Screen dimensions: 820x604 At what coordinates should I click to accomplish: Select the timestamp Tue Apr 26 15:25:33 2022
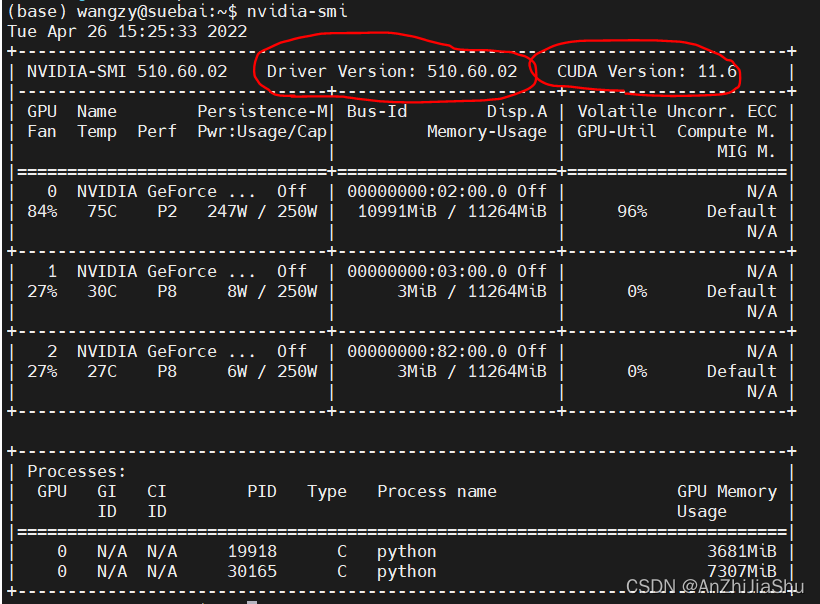[127, 31]
